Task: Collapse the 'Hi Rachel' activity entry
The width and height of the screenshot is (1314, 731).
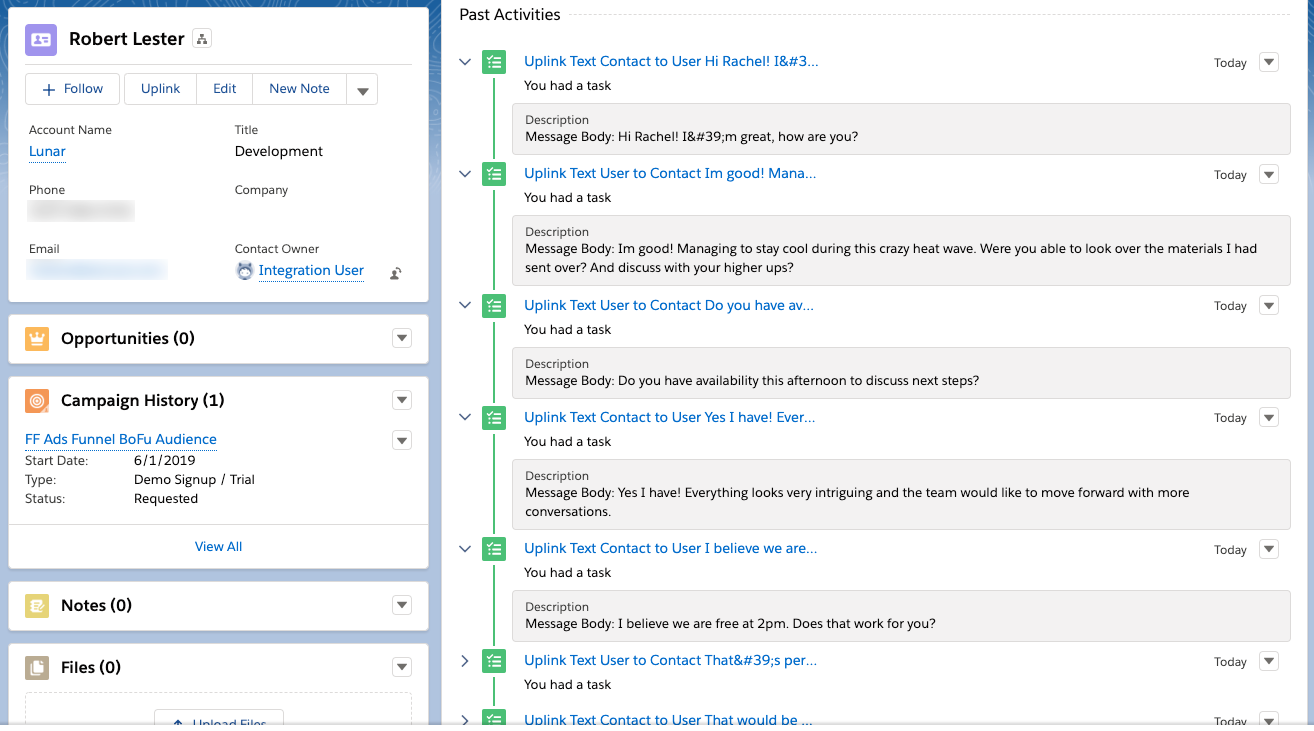Action: coord(465,62)
